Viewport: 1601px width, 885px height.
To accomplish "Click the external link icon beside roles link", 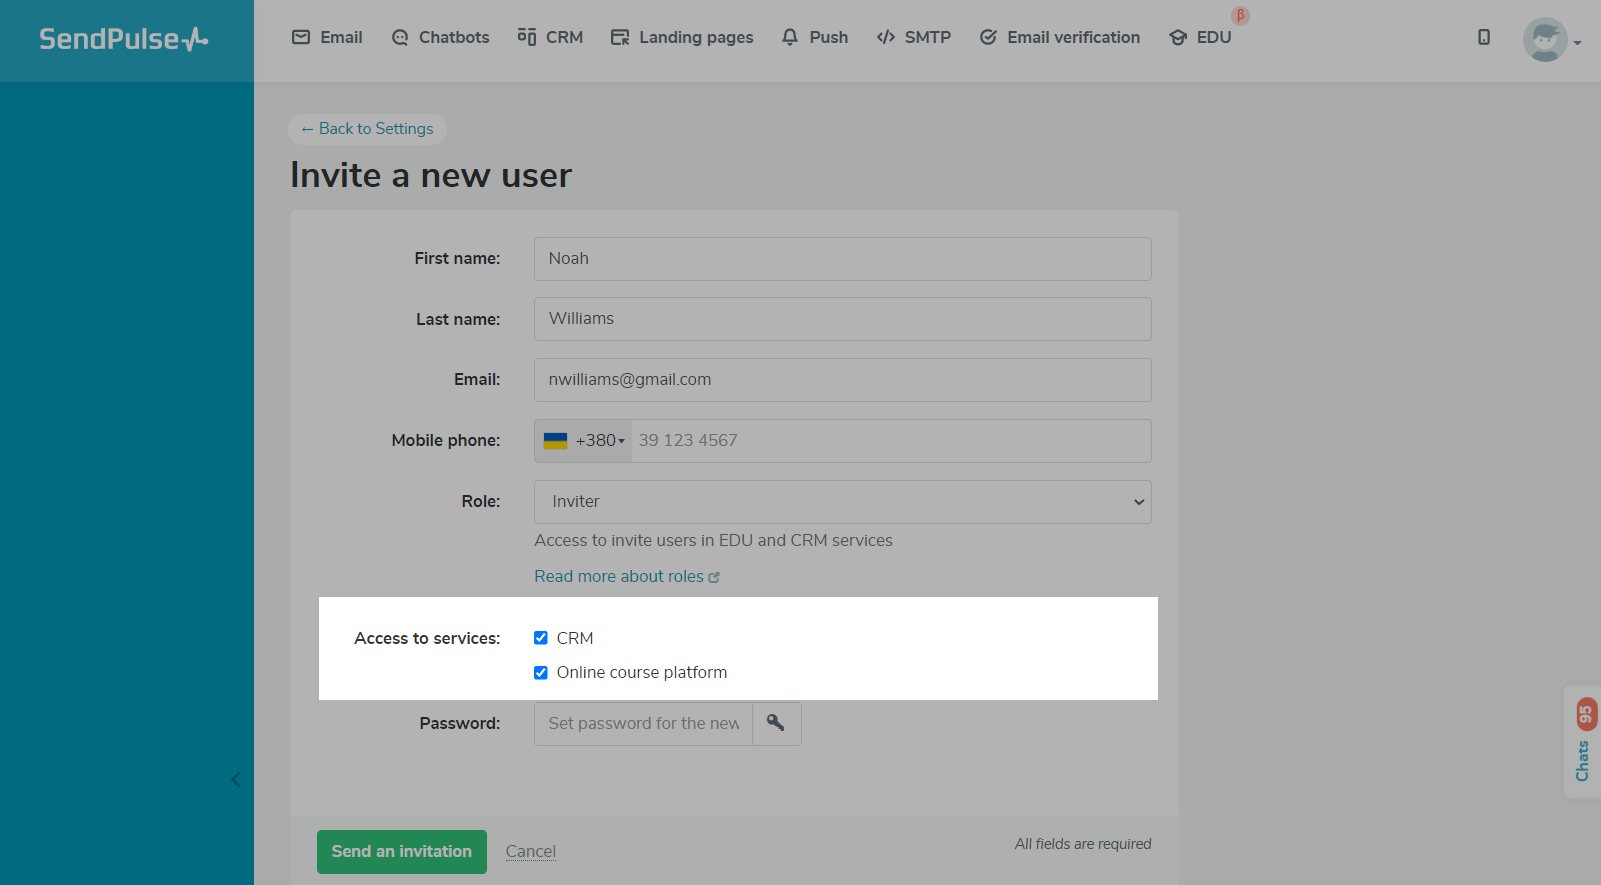I will click(x=714, y=577).
